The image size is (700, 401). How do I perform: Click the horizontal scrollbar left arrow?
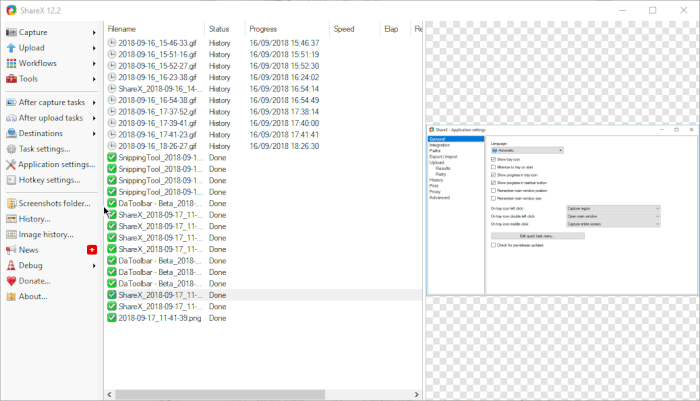point(110,394)
